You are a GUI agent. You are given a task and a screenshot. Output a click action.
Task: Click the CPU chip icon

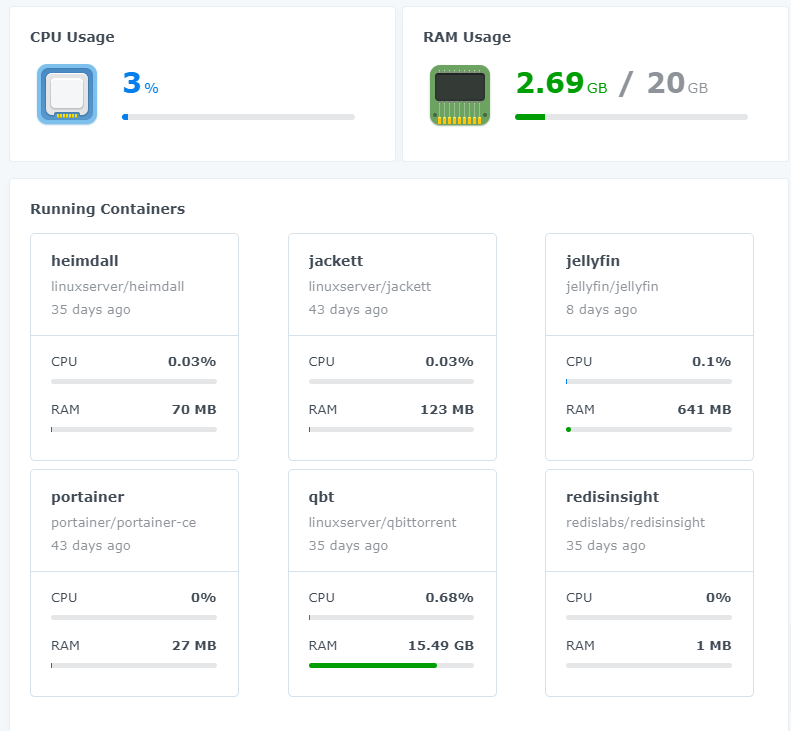pyautogui.click(x=67, y=94)
